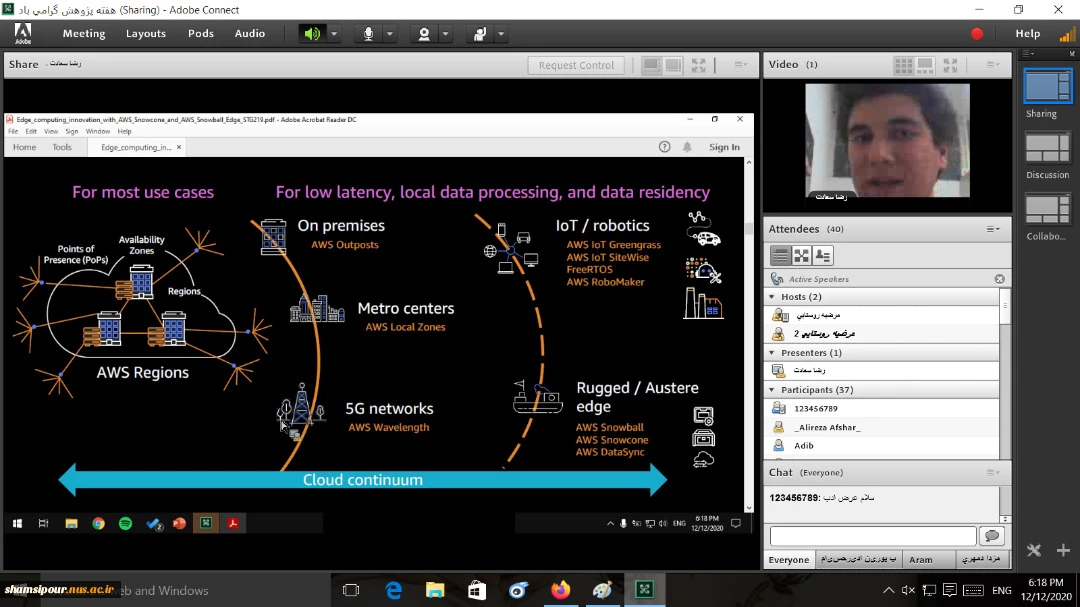Toggle the microphone button
This screenshot has width=1080, height=607.
pyautogui.click(x=368, y=34)
